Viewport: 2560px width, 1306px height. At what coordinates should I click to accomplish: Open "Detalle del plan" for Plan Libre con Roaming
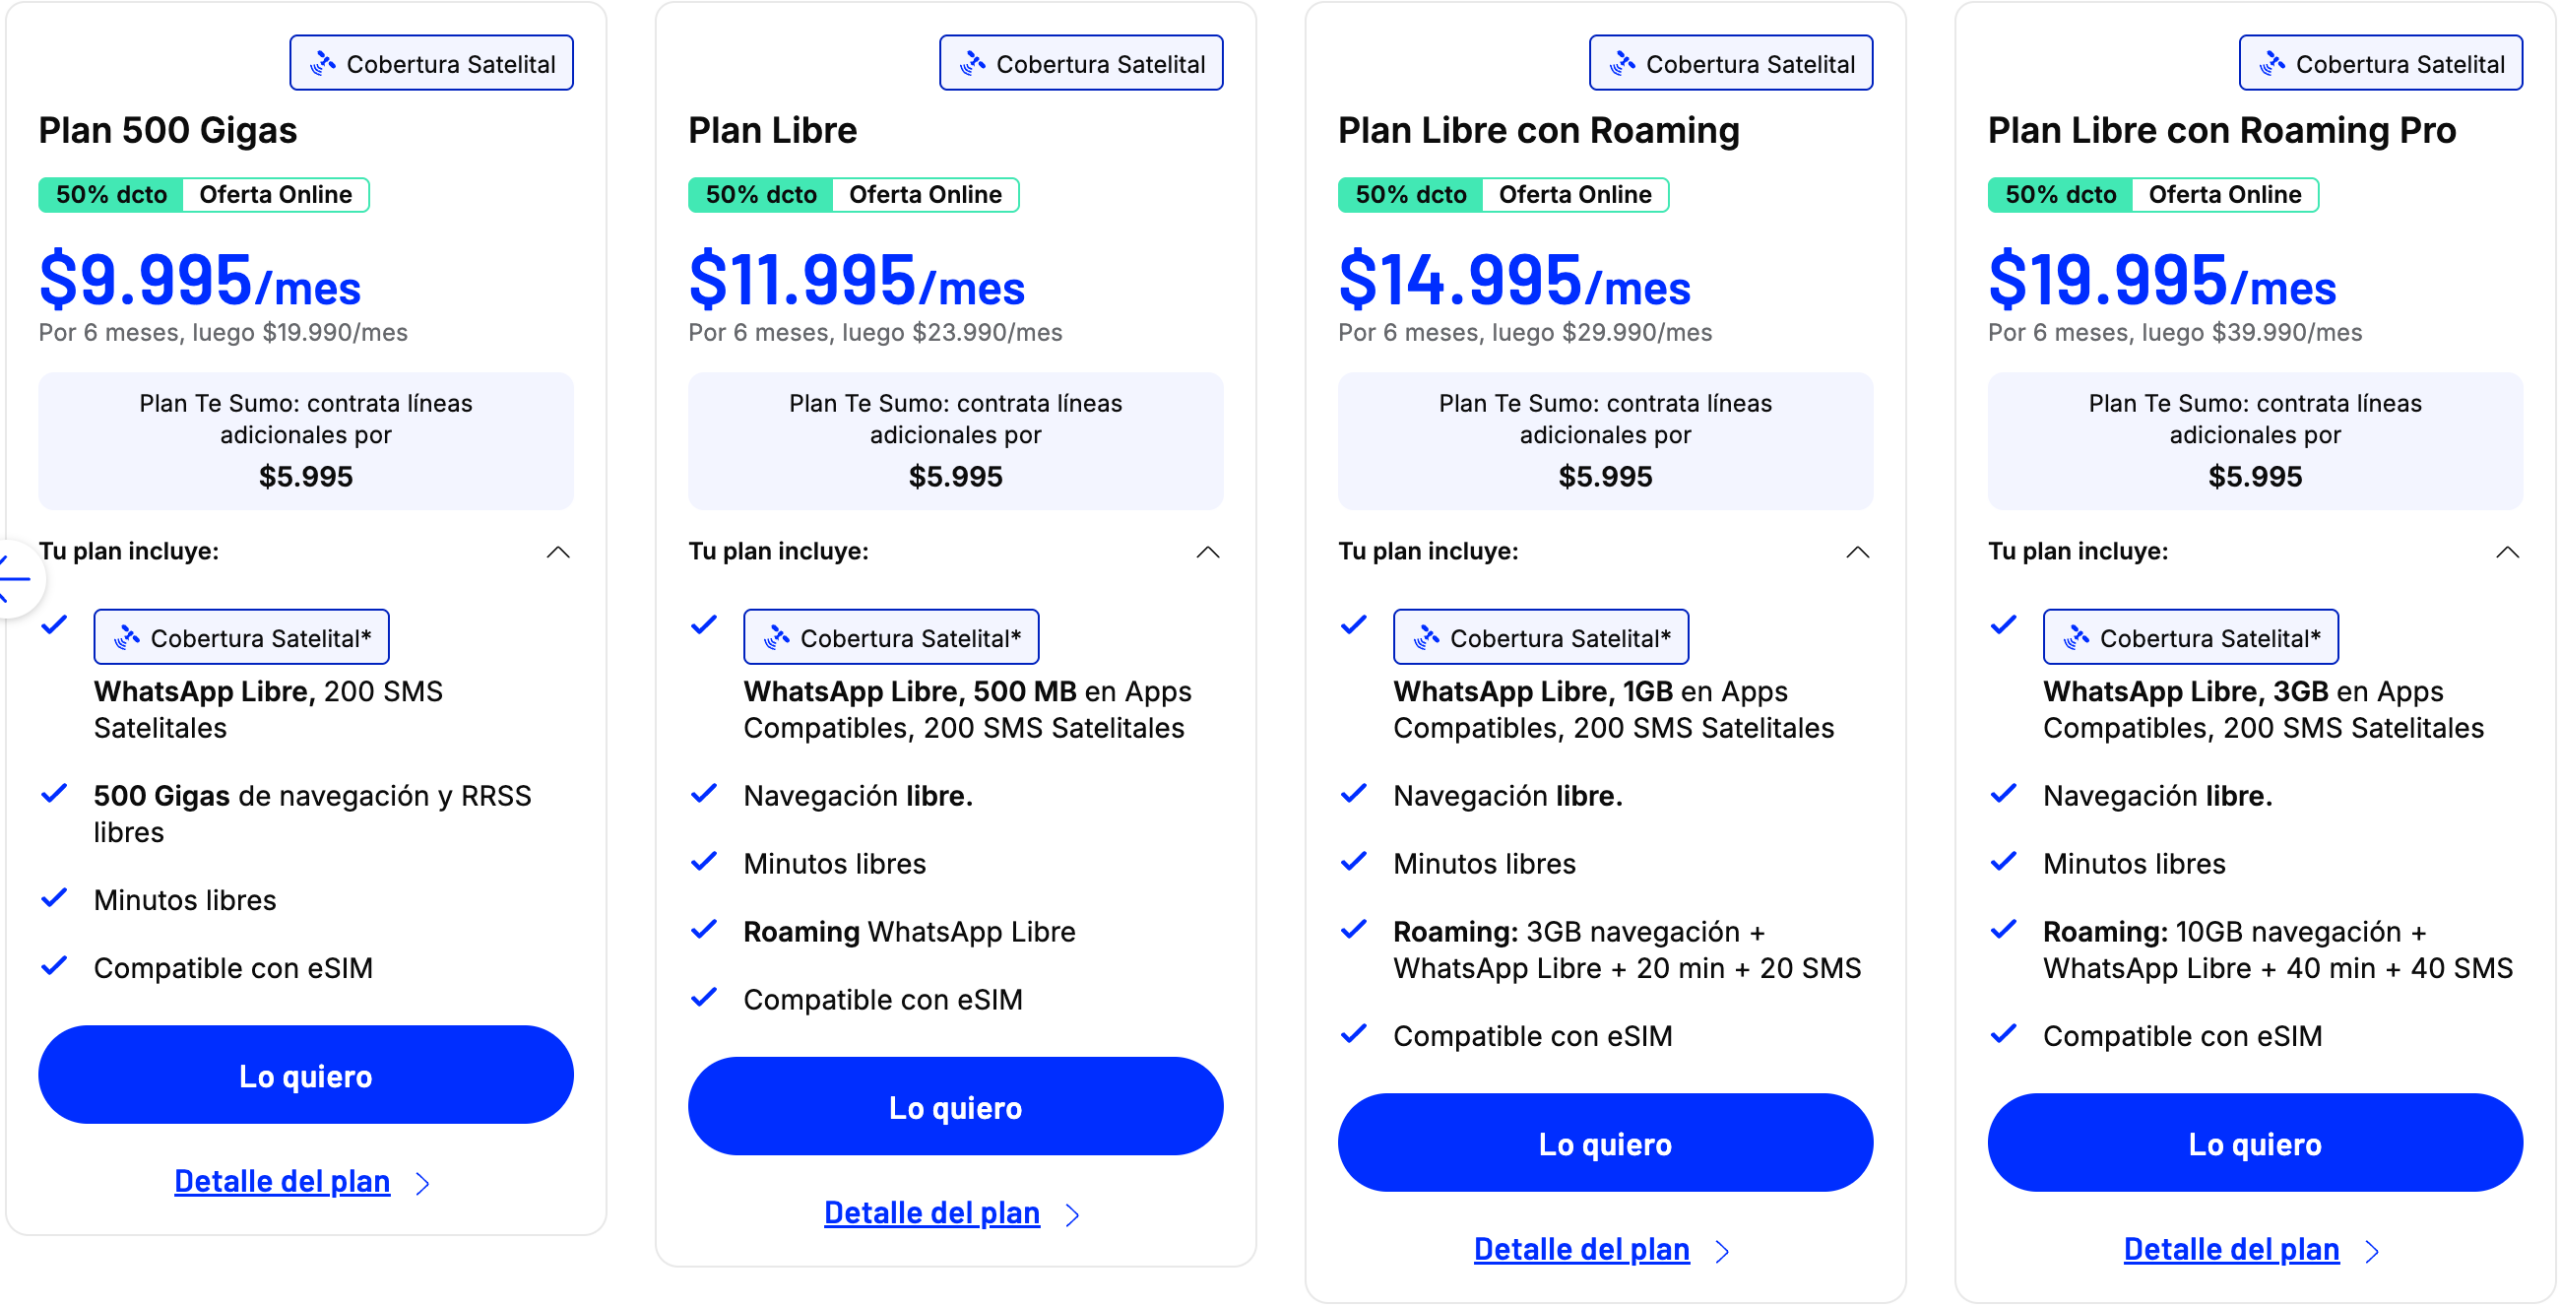click(x=1581, y=1249)
